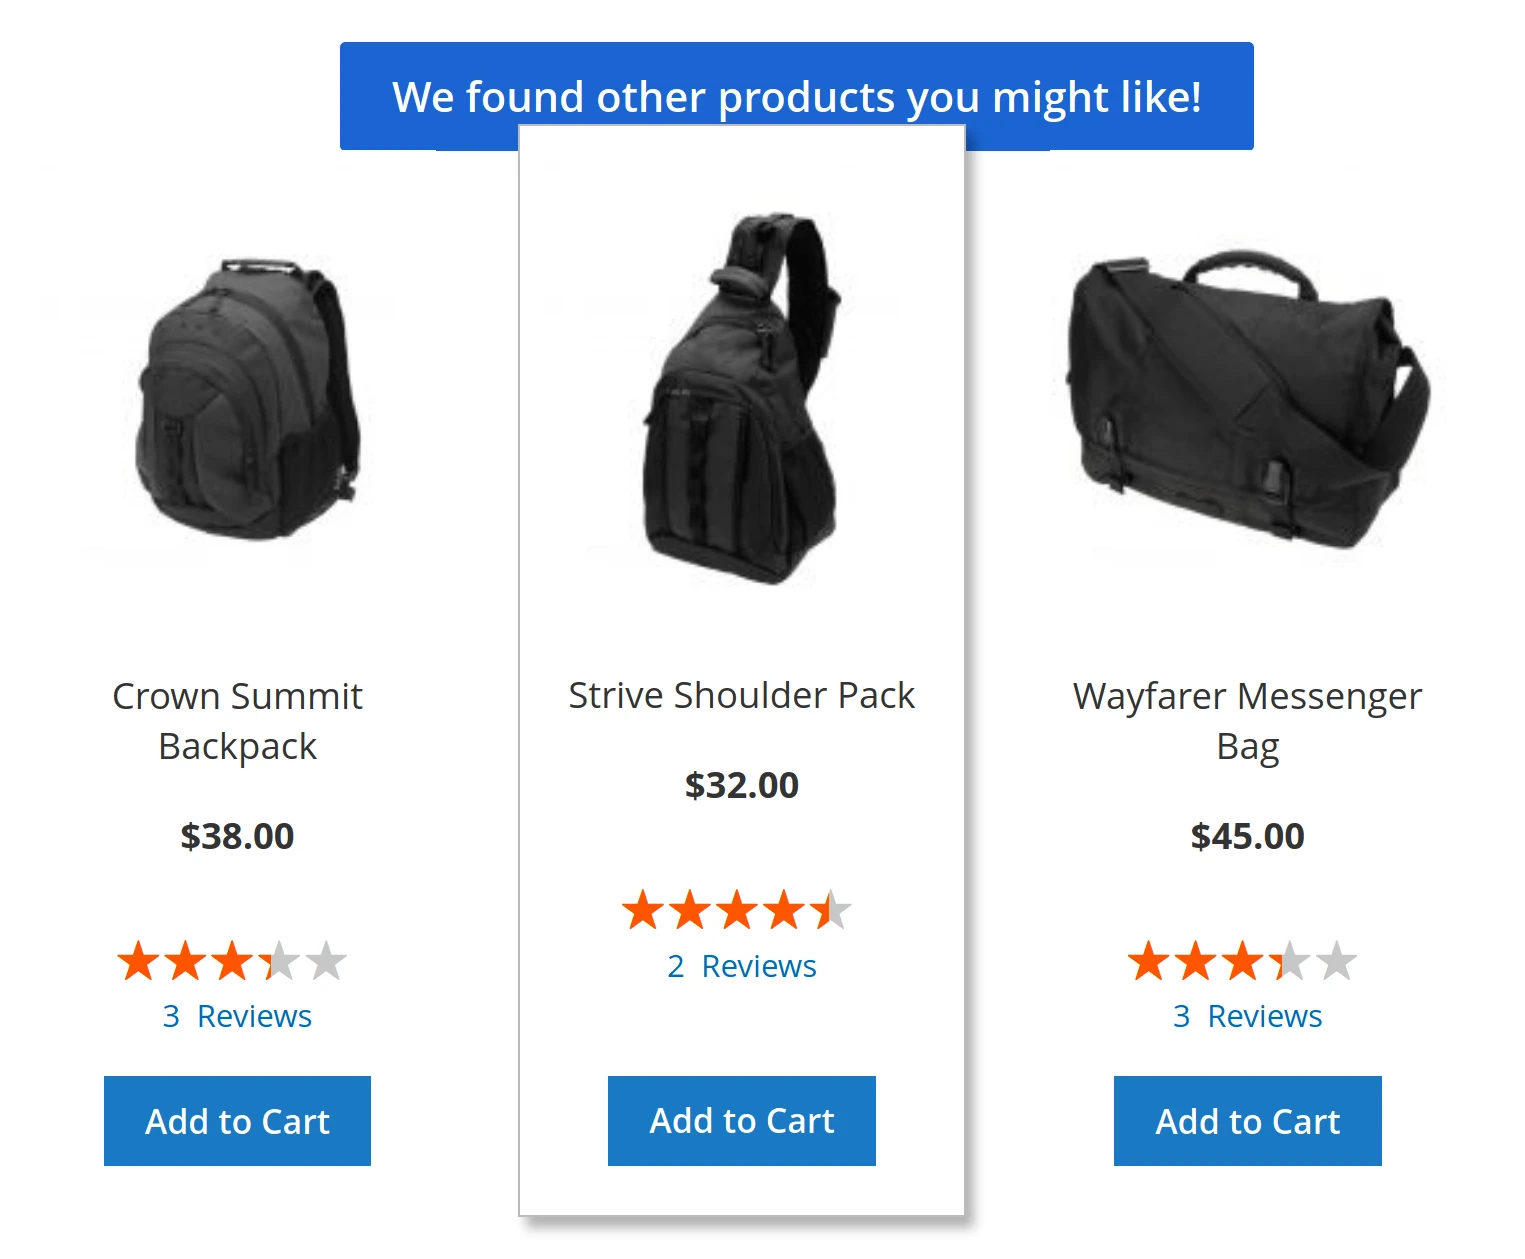Click the $38.00 price of Crown Summit Backpack
This screenshot has width=1525, height=1259.
[236, 836]
